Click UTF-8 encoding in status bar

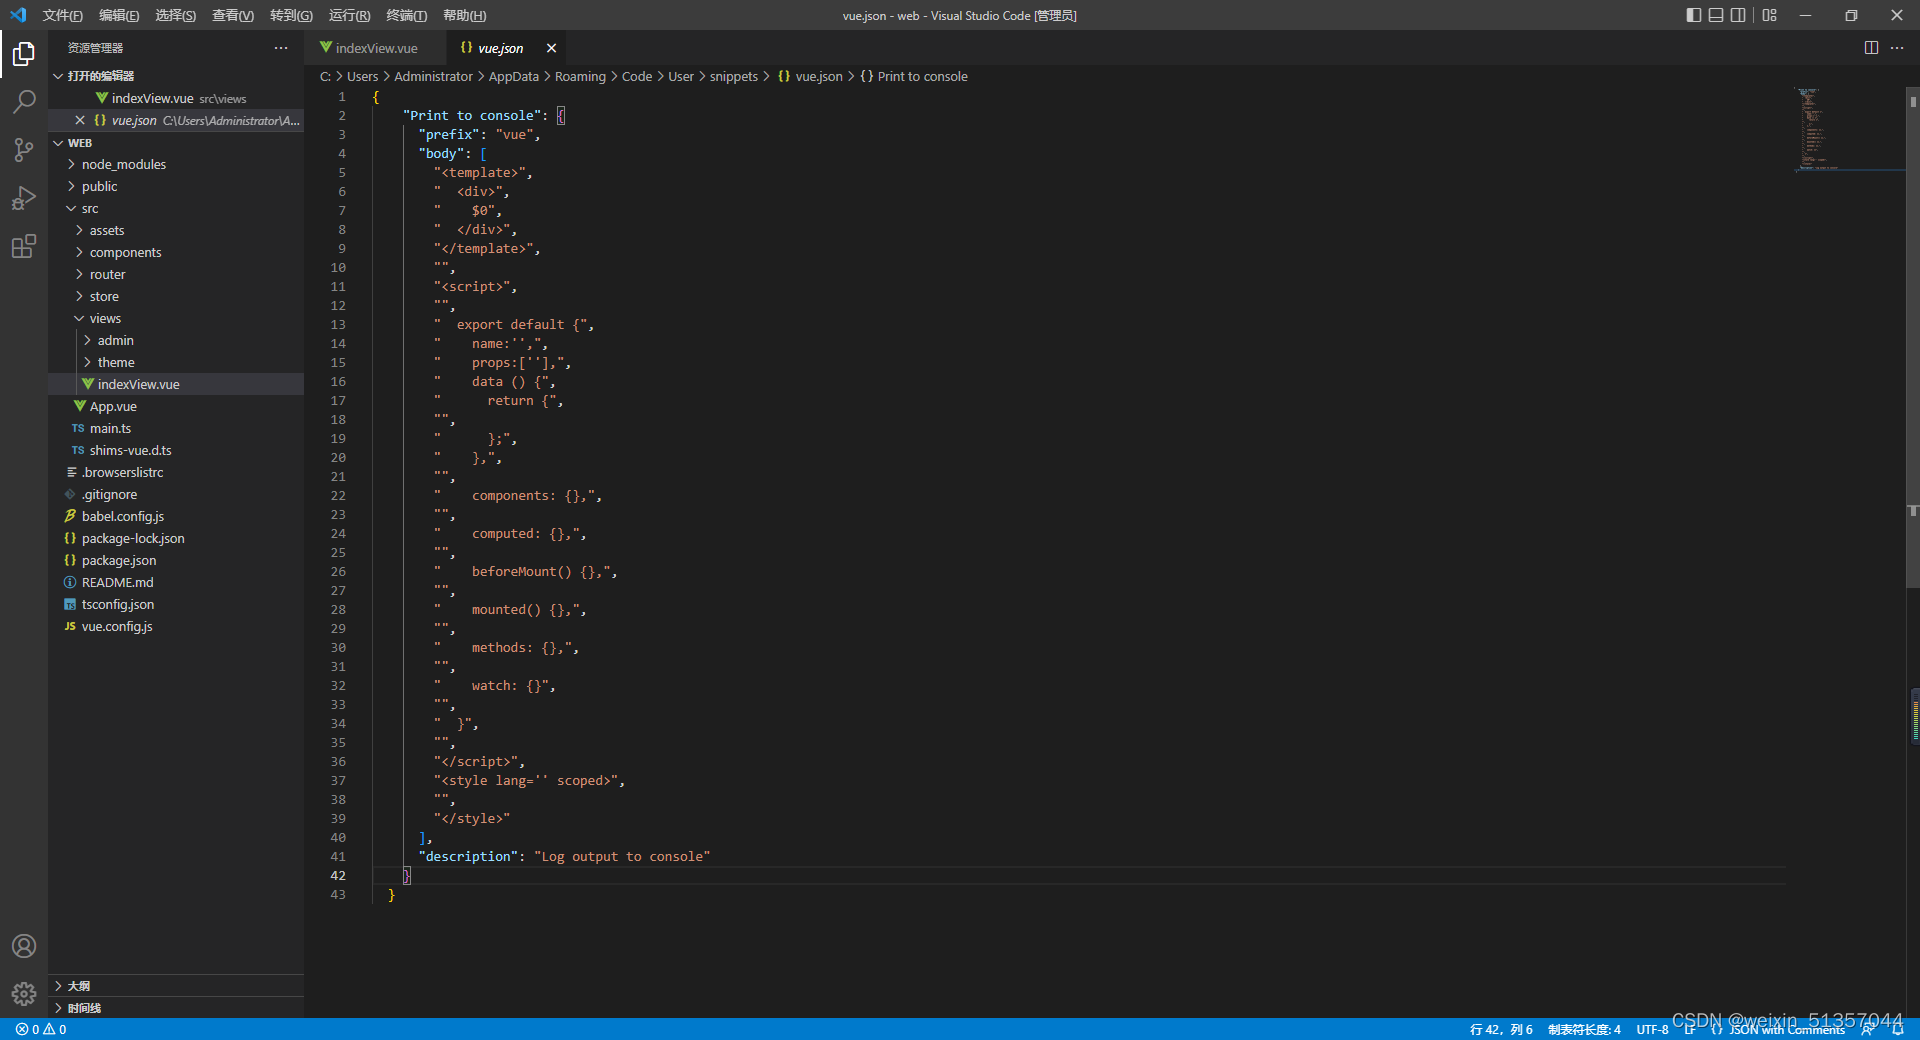1652,1029
